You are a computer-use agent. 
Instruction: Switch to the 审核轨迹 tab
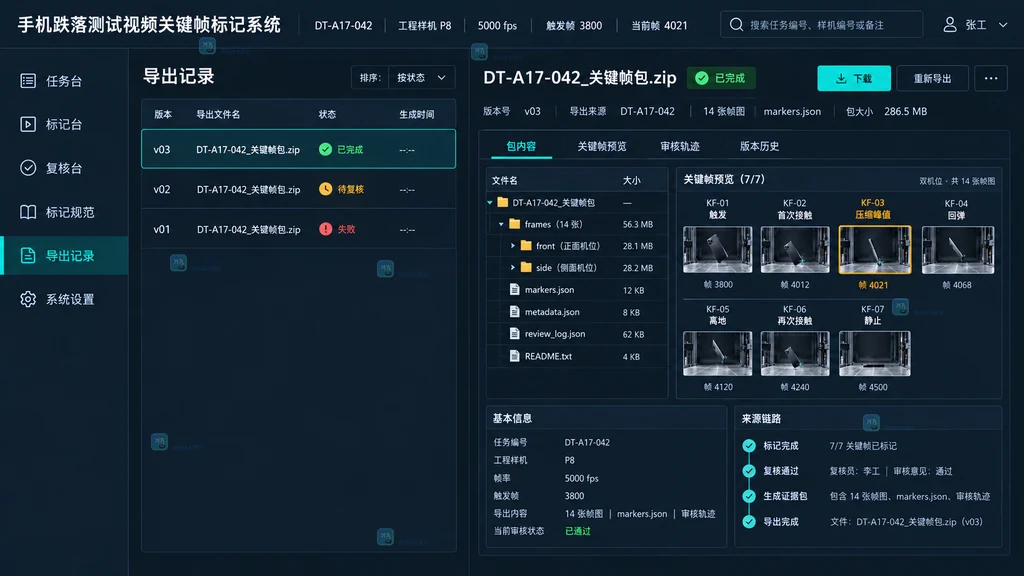point(680,146)
